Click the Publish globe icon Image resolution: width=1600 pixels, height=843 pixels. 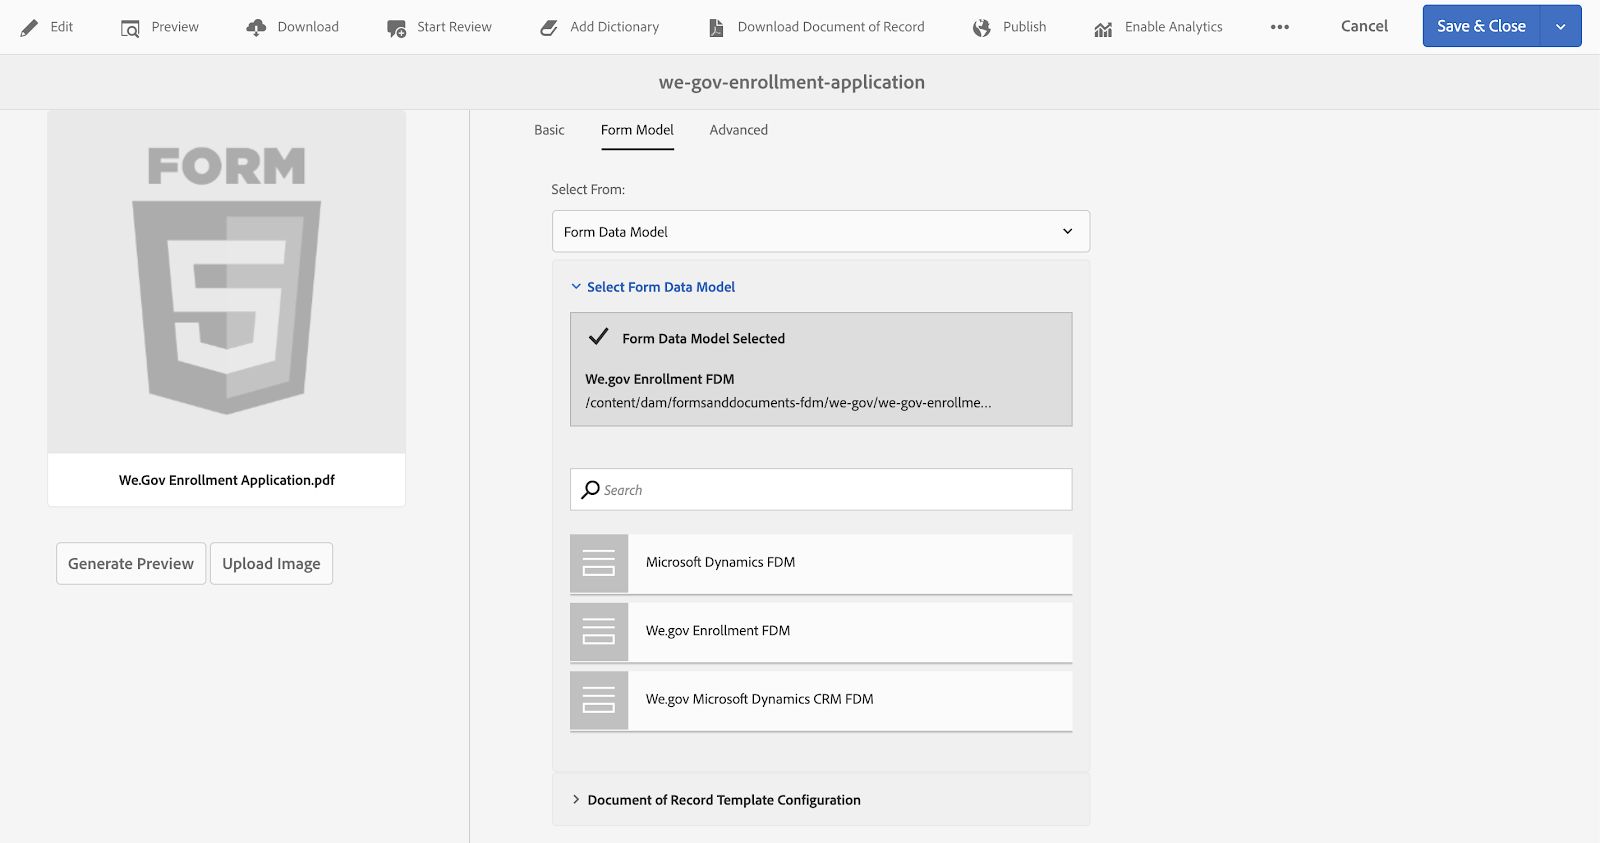[x=982, y=27]
